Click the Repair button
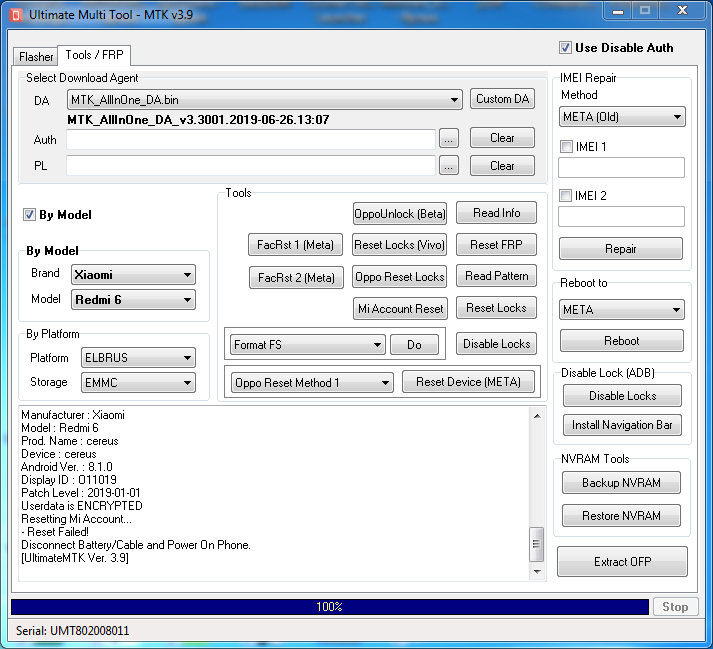This screenshot has width=713, height=649. click(x=621, y=249)
